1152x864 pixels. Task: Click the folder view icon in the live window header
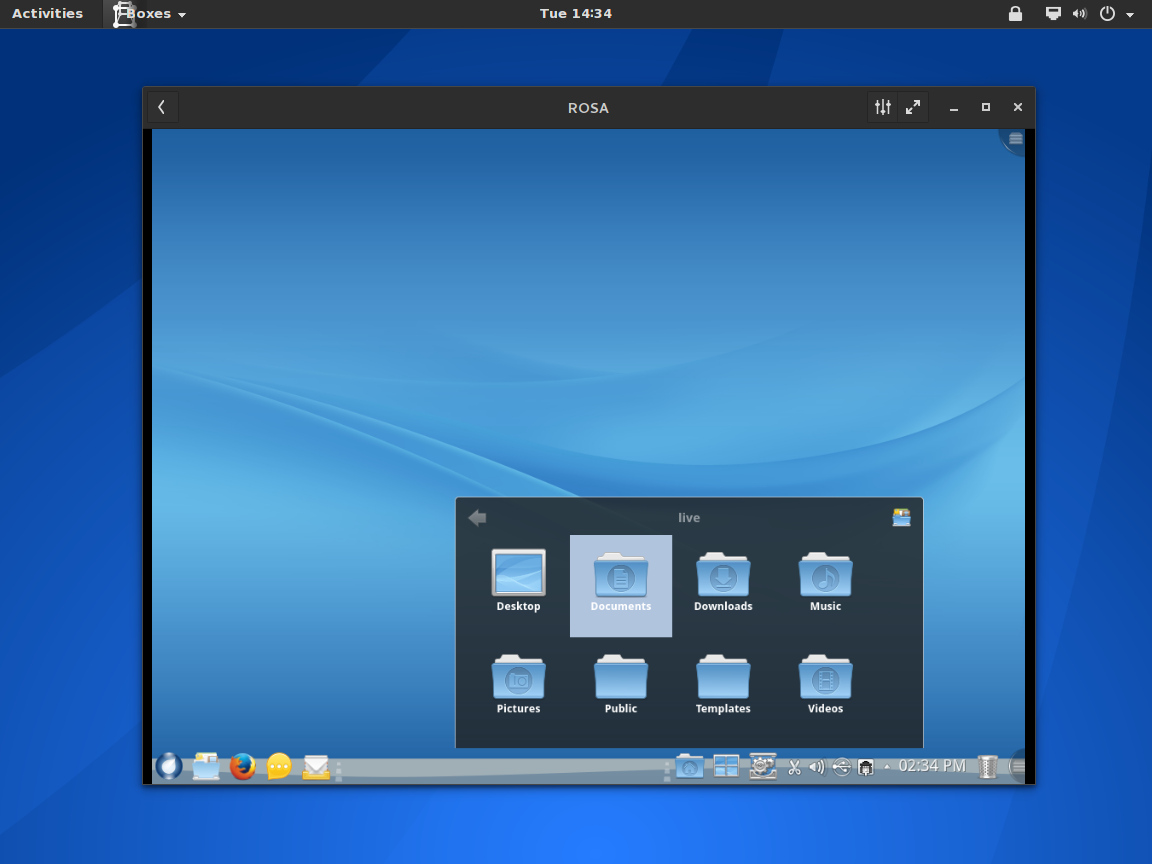point(900,517)
